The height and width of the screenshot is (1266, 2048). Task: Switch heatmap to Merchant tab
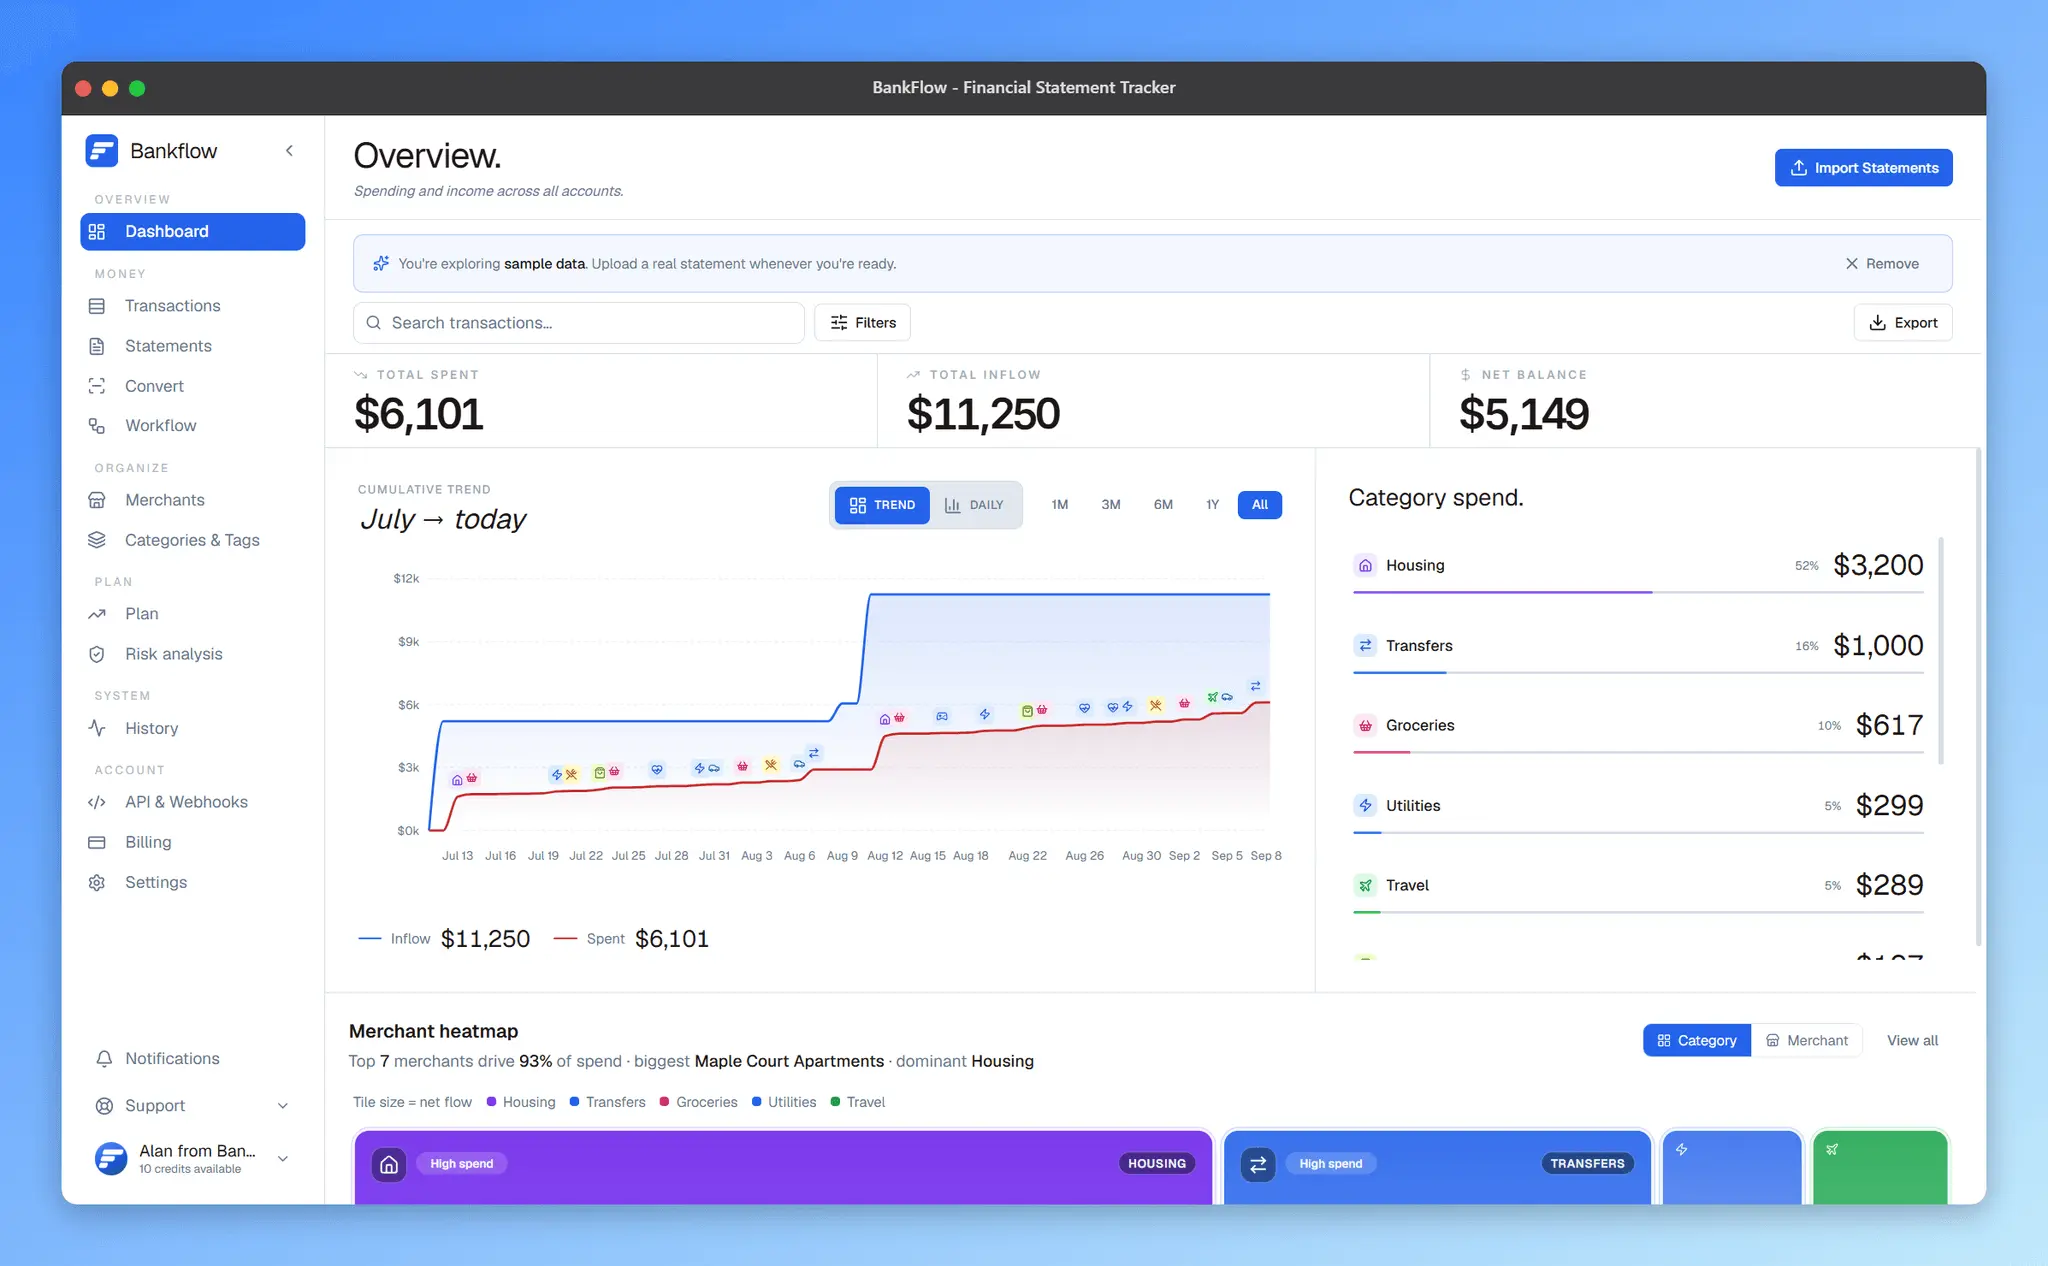[1807, 1041]
